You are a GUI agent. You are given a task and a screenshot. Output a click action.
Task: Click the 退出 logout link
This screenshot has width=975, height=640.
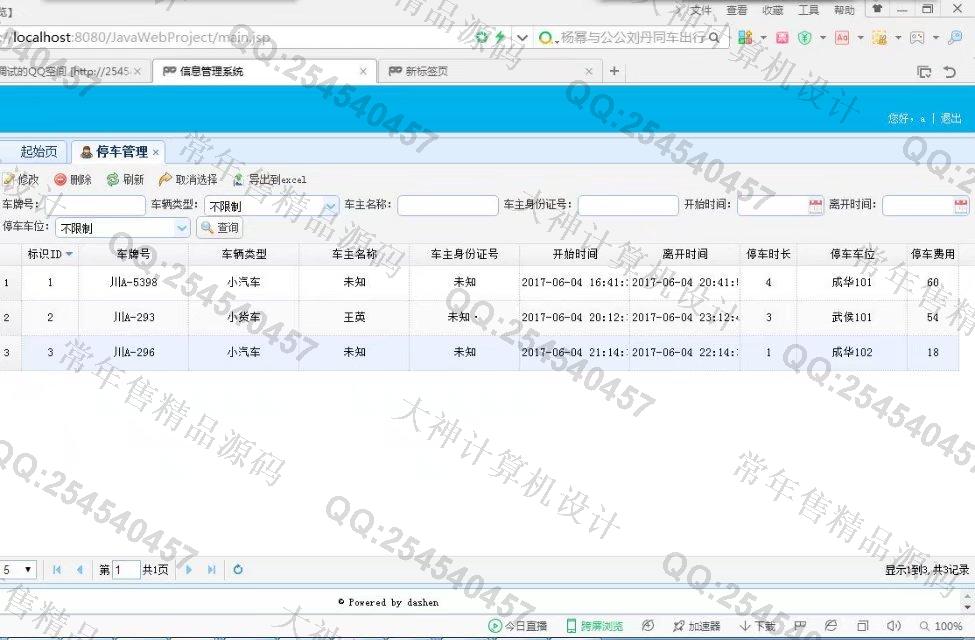[x=951, y=118]
